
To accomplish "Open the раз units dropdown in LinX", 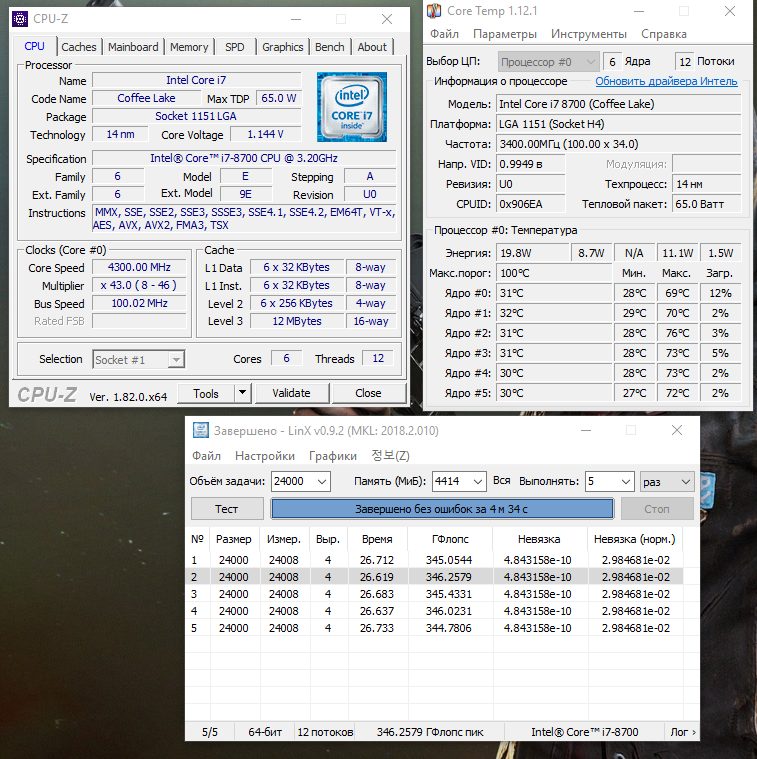I will (667, 482).
